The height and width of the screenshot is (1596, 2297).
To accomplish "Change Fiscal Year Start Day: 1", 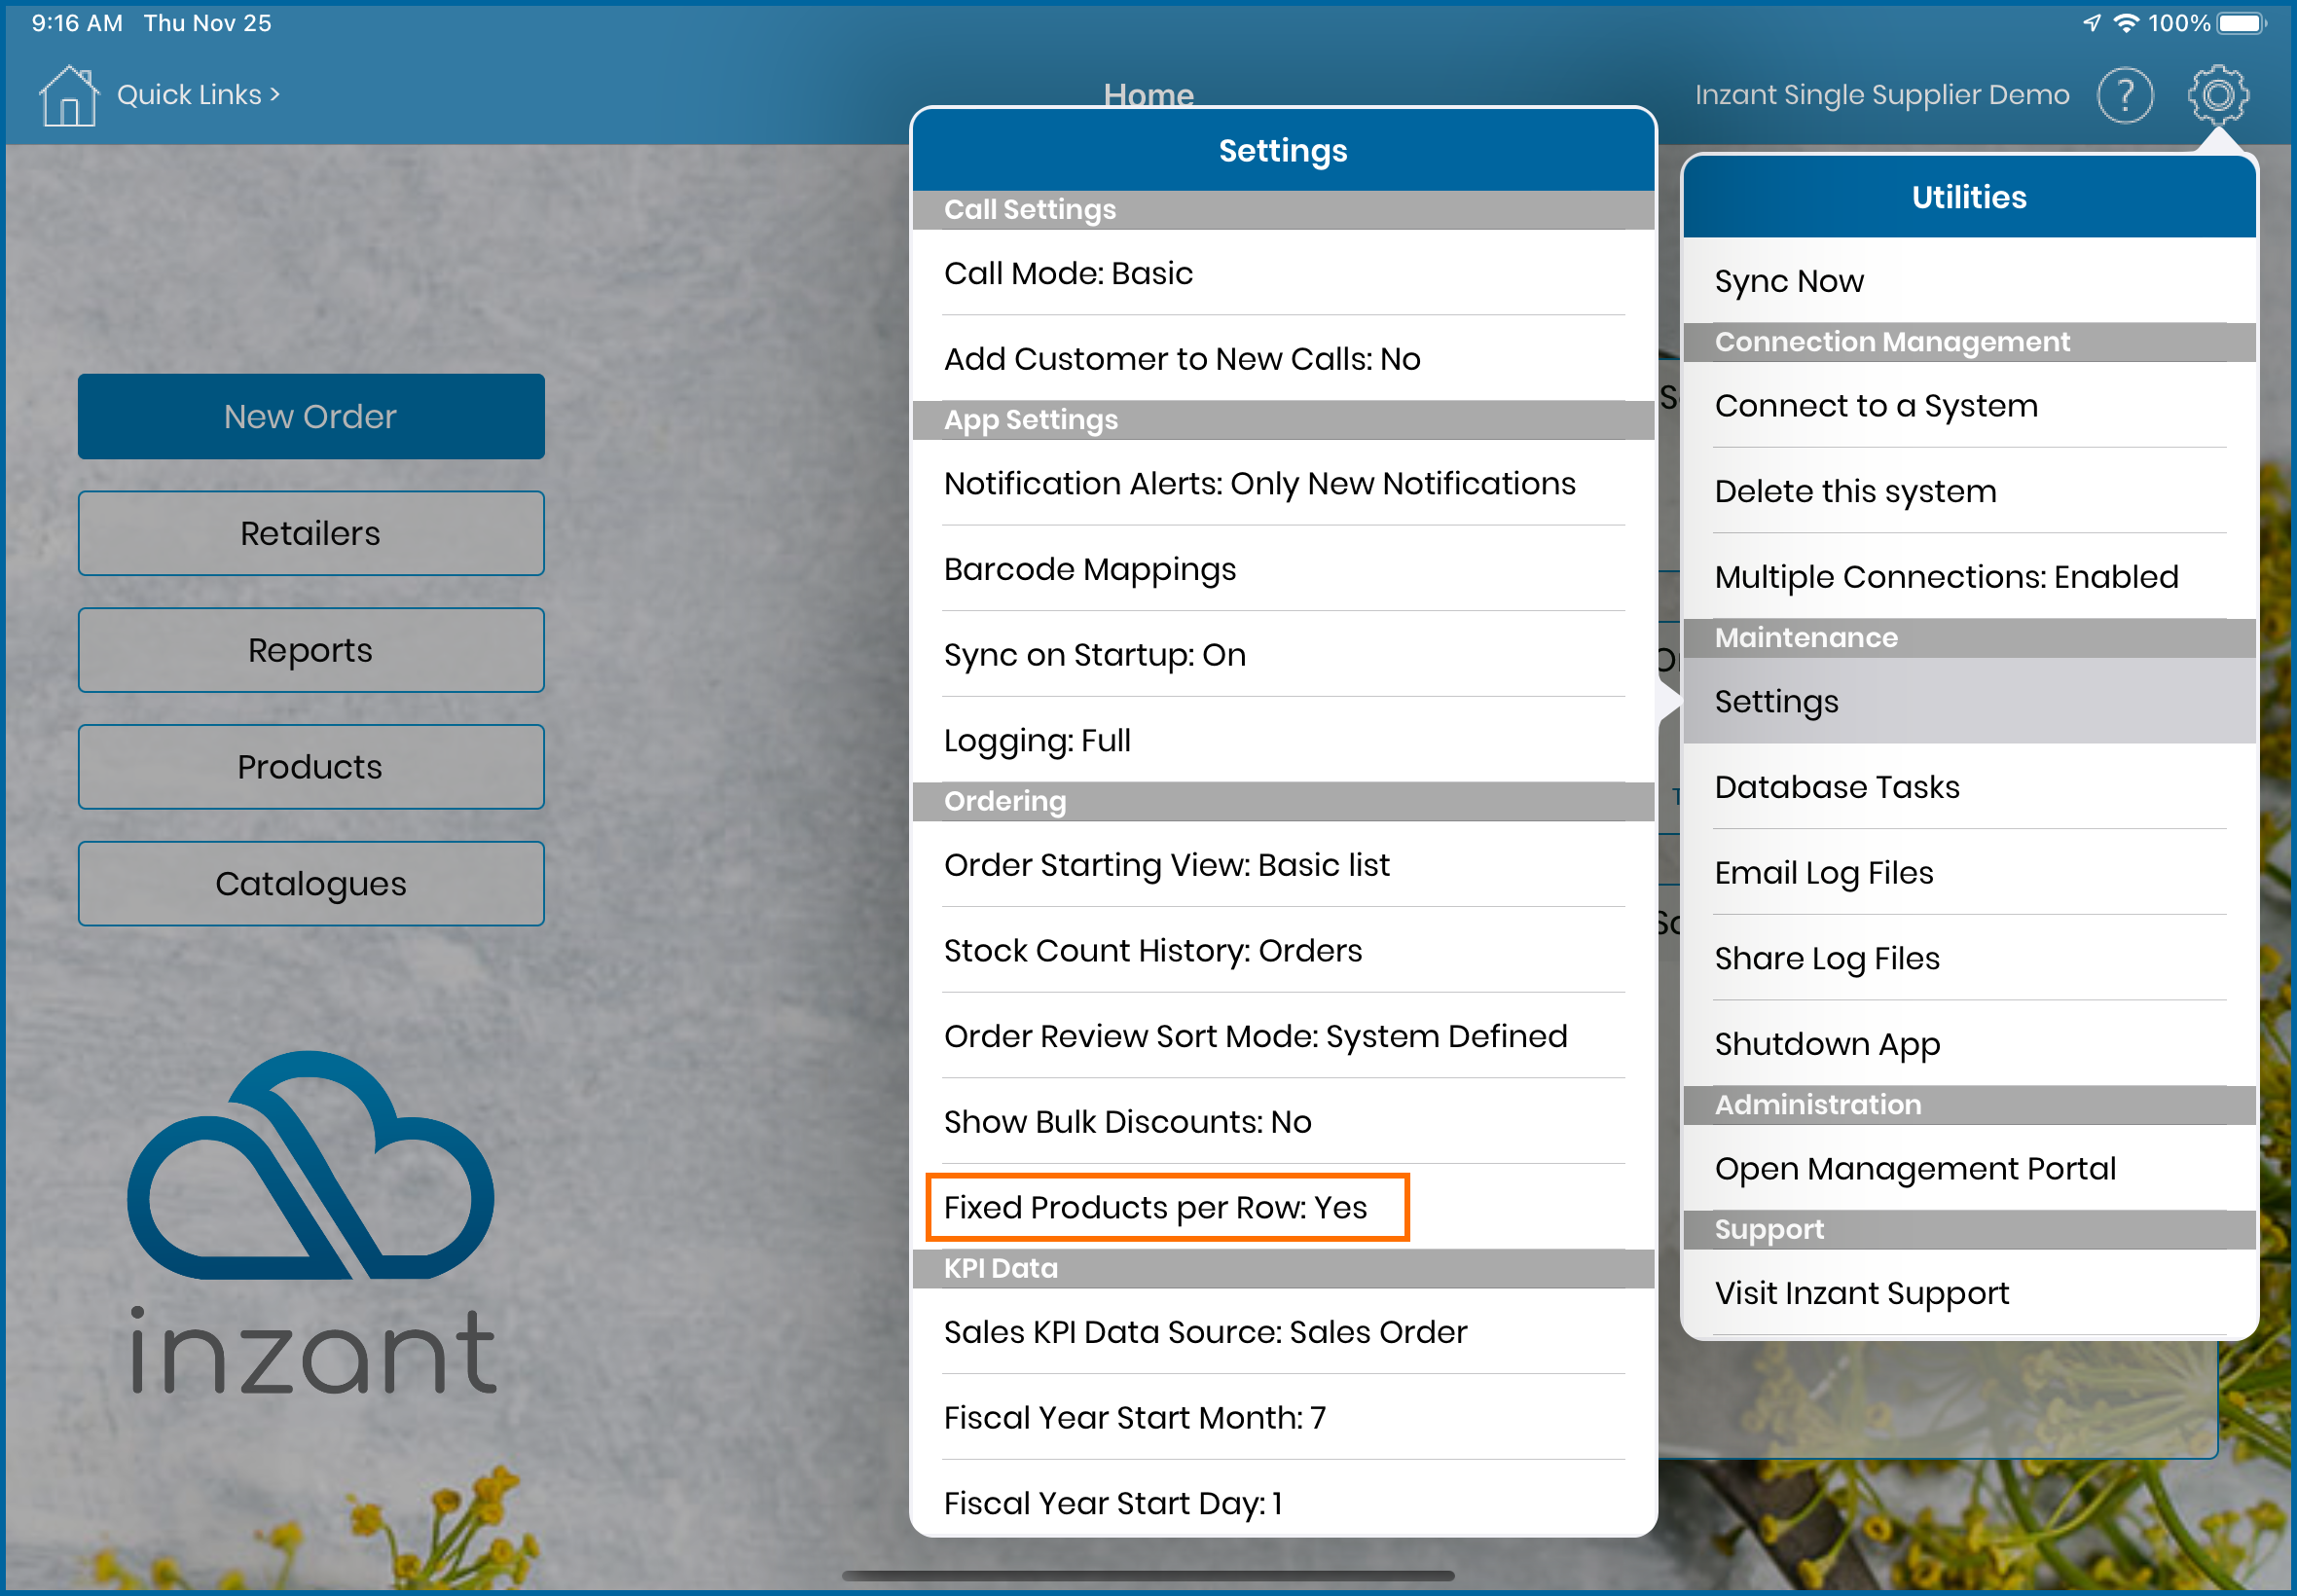I will pos(1283,1499).
